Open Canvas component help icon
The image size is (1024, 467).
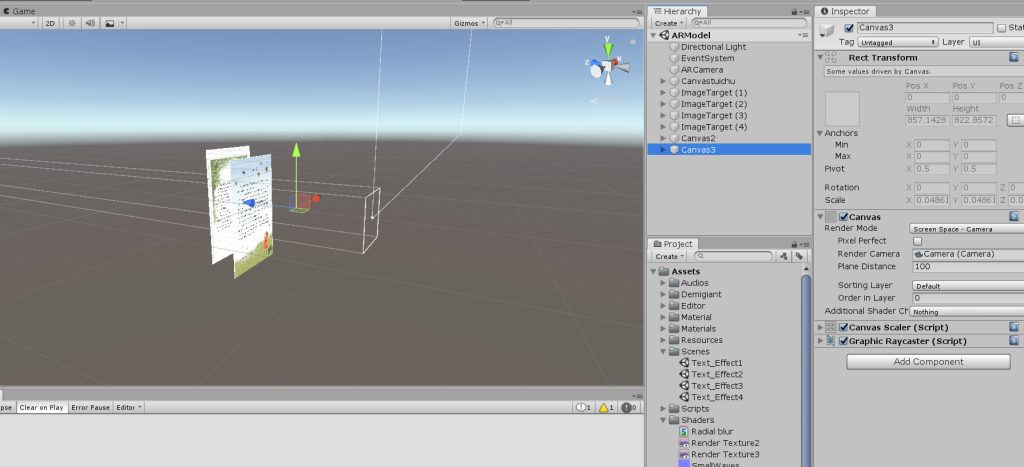[1014, 217]
